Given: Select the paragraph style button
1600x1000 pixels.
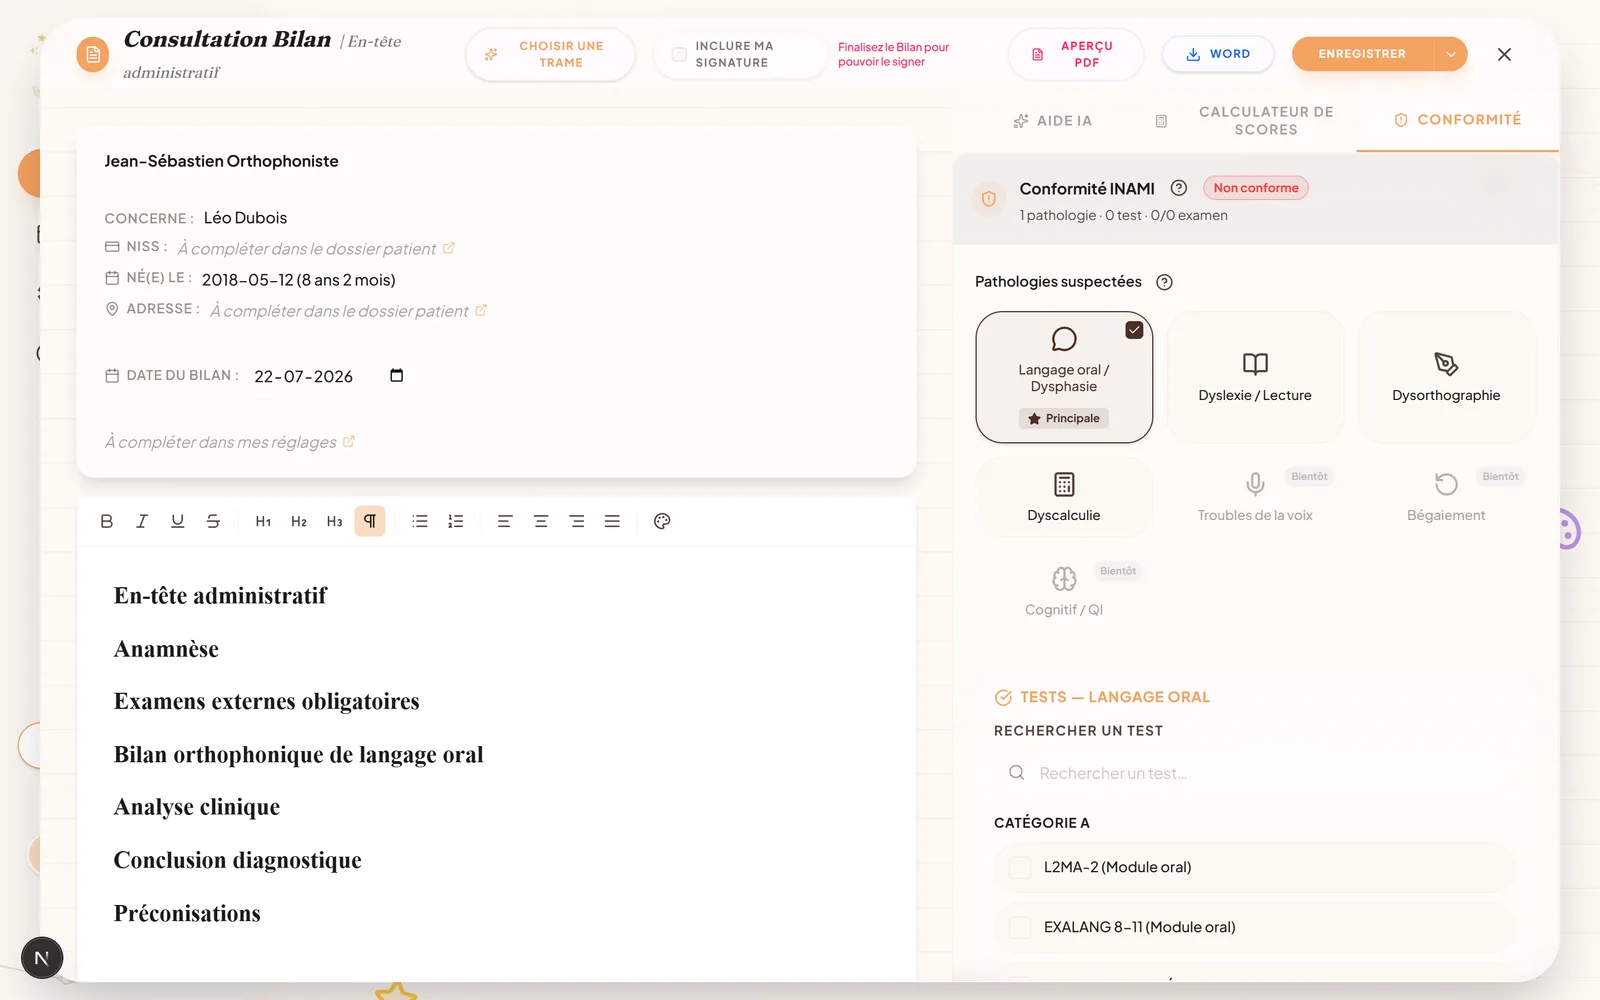Looking at the screenshot, I should pos(370,521).
